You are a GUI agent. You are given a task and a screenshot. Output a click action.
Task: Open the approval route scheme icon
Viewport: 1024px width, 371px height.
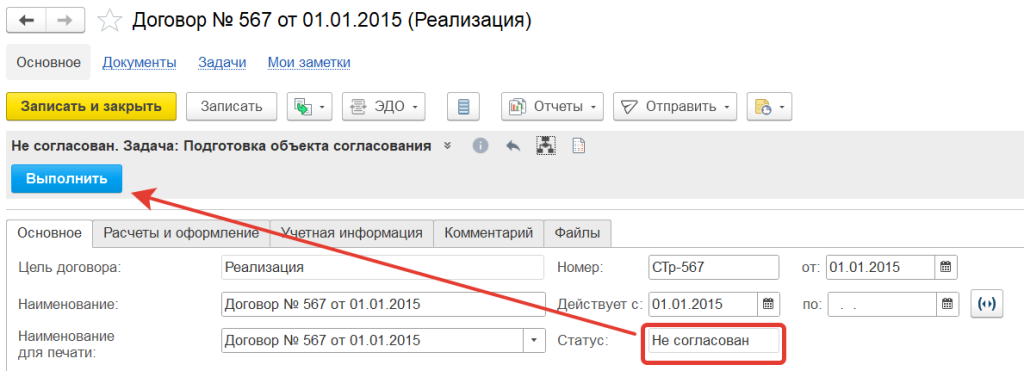[x=545, y=146]
